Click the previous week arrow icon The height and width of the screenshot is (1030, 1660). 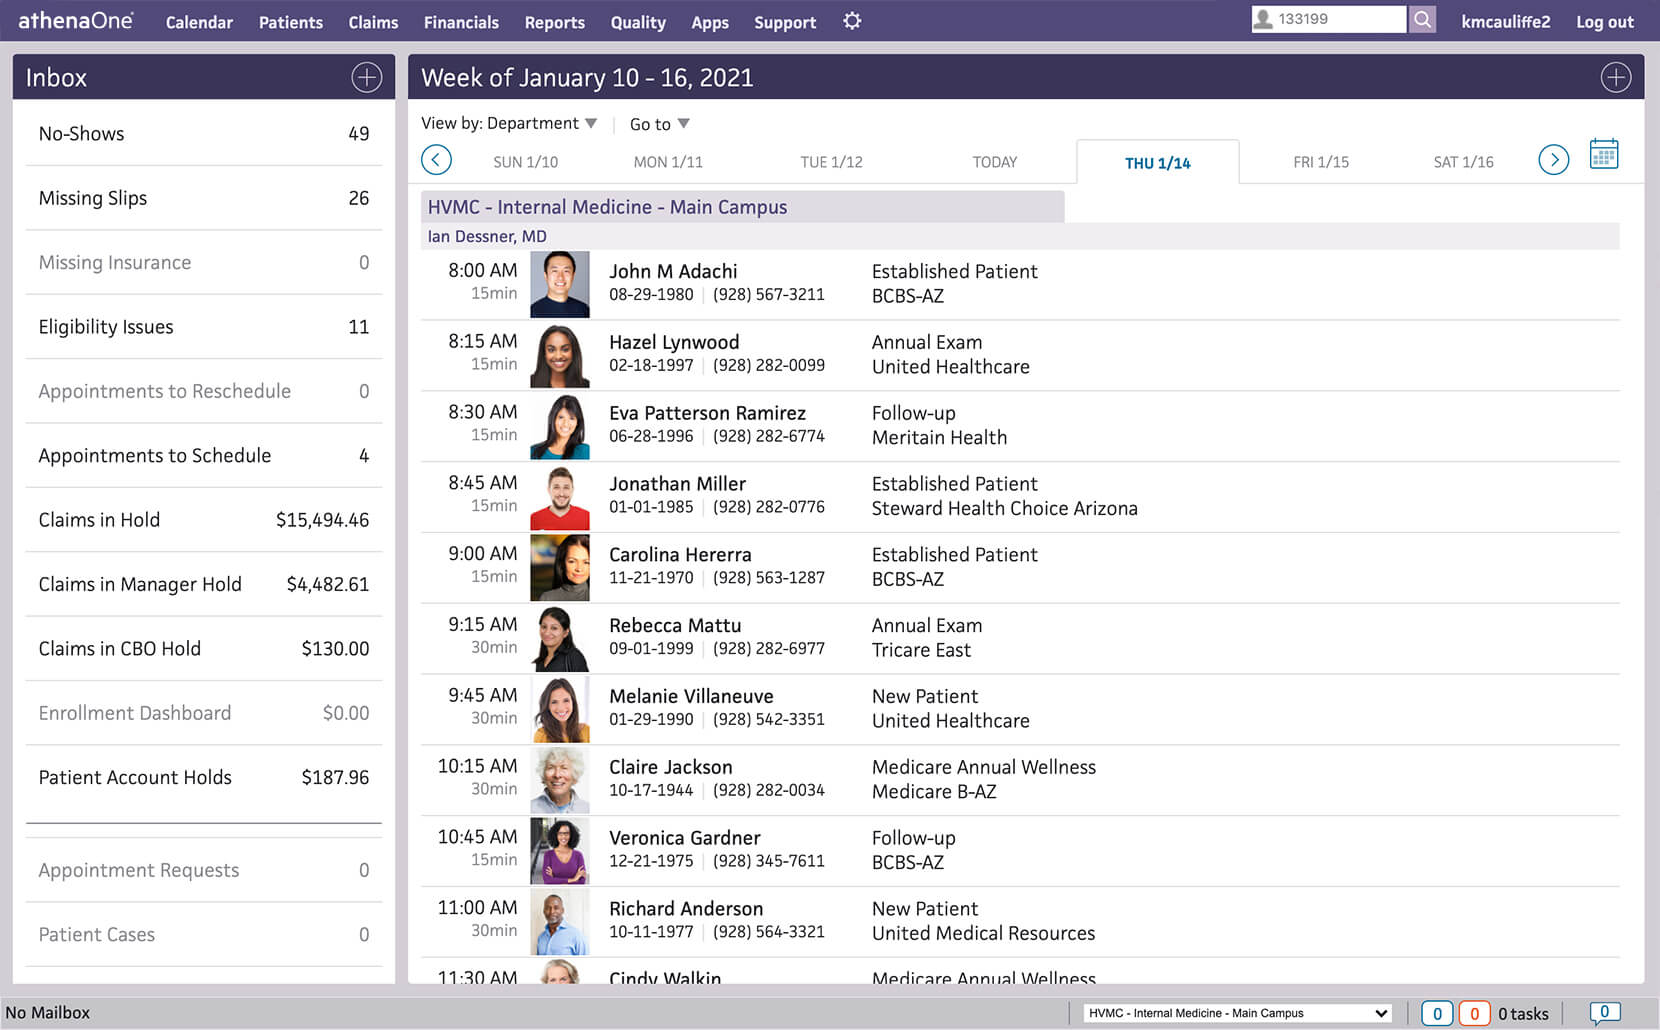tap(437, 159)
